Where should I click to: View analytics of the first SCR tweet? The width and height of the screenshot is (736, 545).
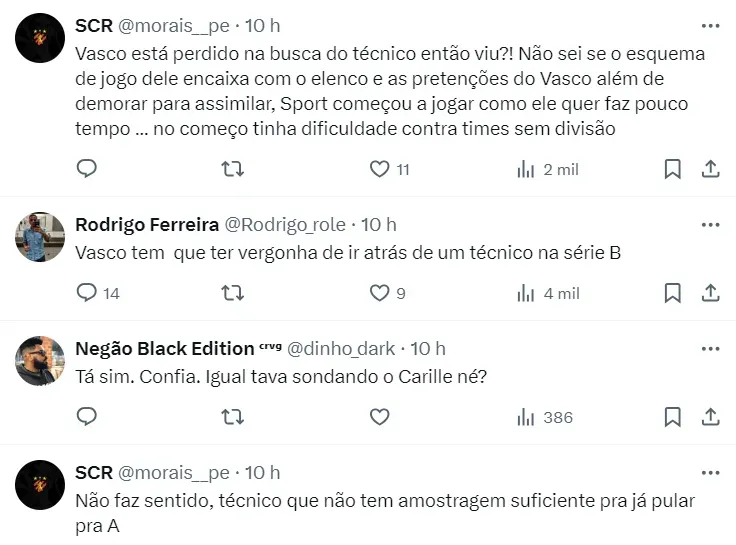click(x=547, y=169)
